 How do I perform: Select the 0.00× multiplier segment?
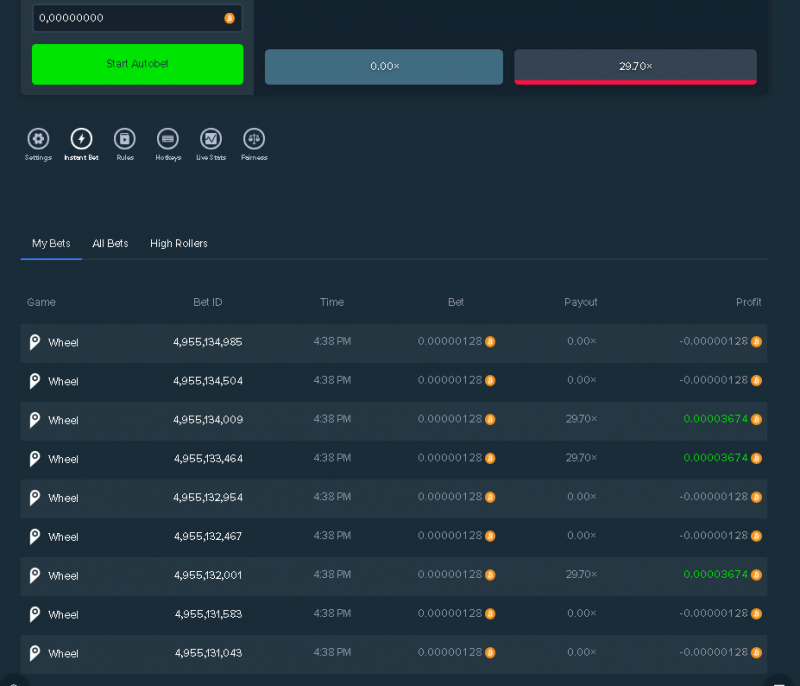coord(384,67)
